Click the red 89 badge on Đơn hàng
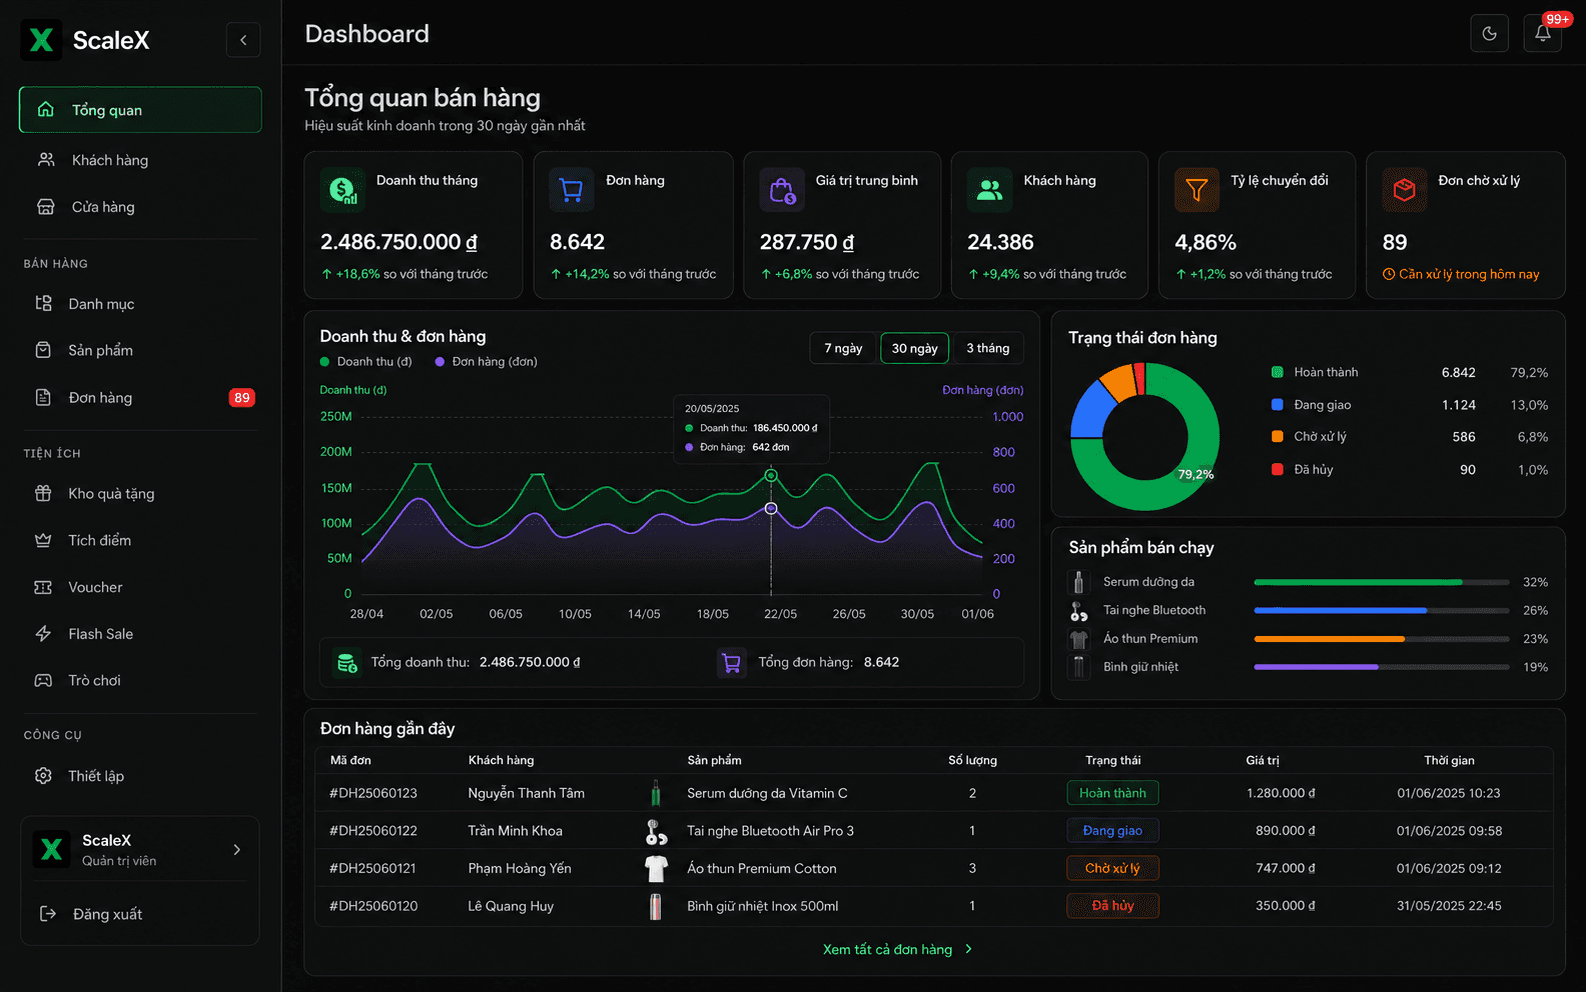 pyautogui.click(x=242, y=398)
